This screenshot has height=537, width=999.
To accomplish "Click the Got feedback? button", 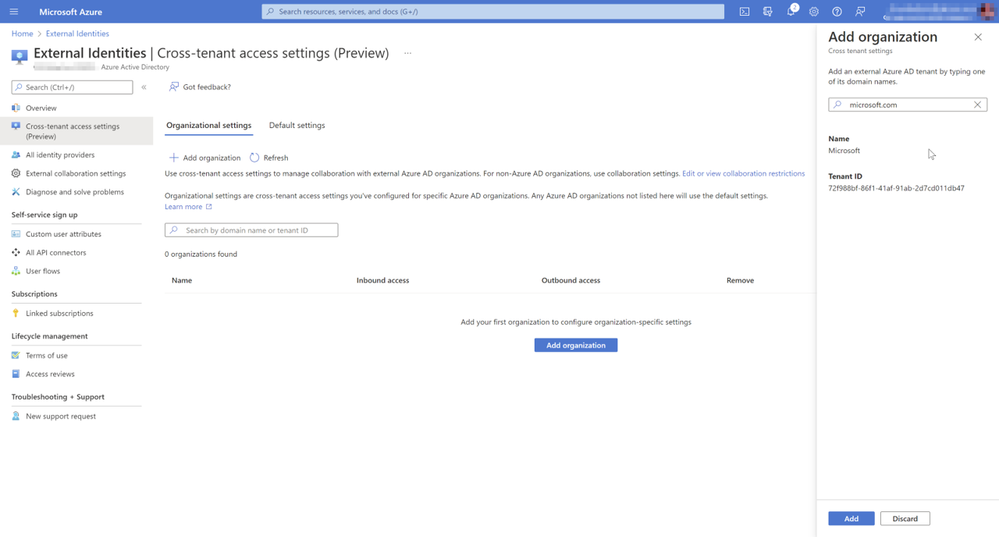I will coord(200,87).
